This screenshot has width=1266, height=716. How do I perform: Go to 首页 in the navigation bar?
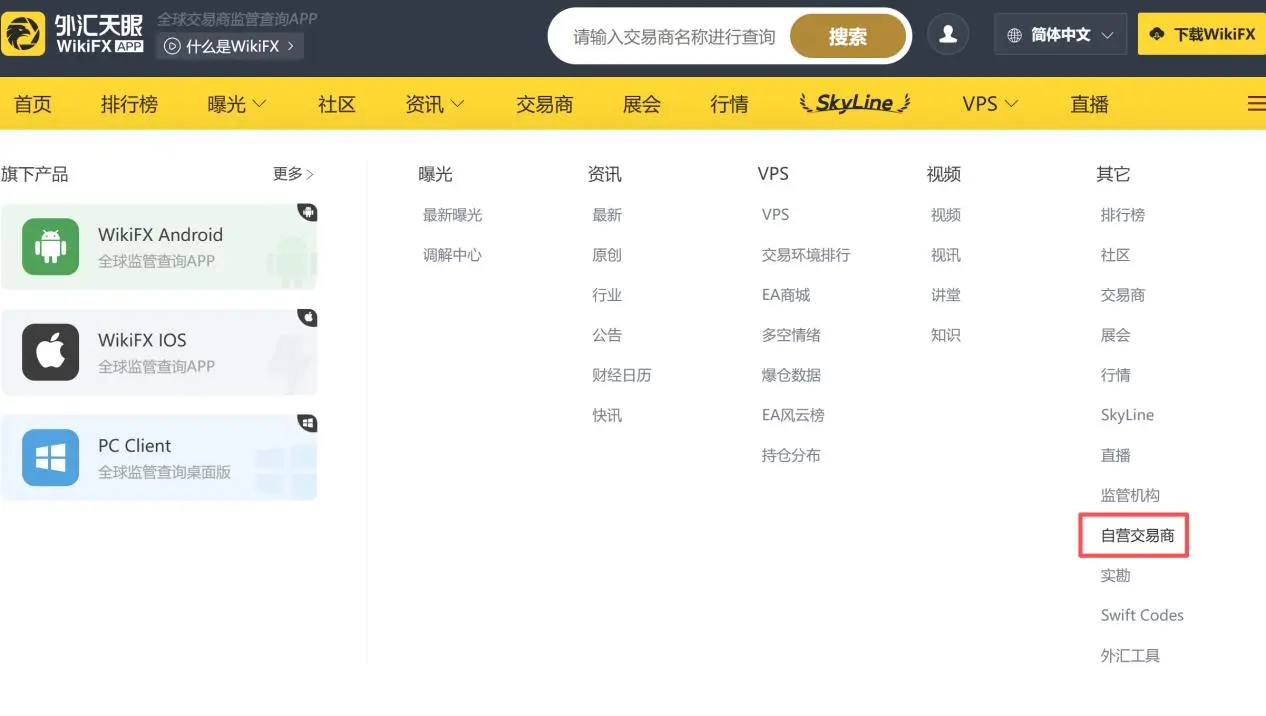(x=33, y=104)
